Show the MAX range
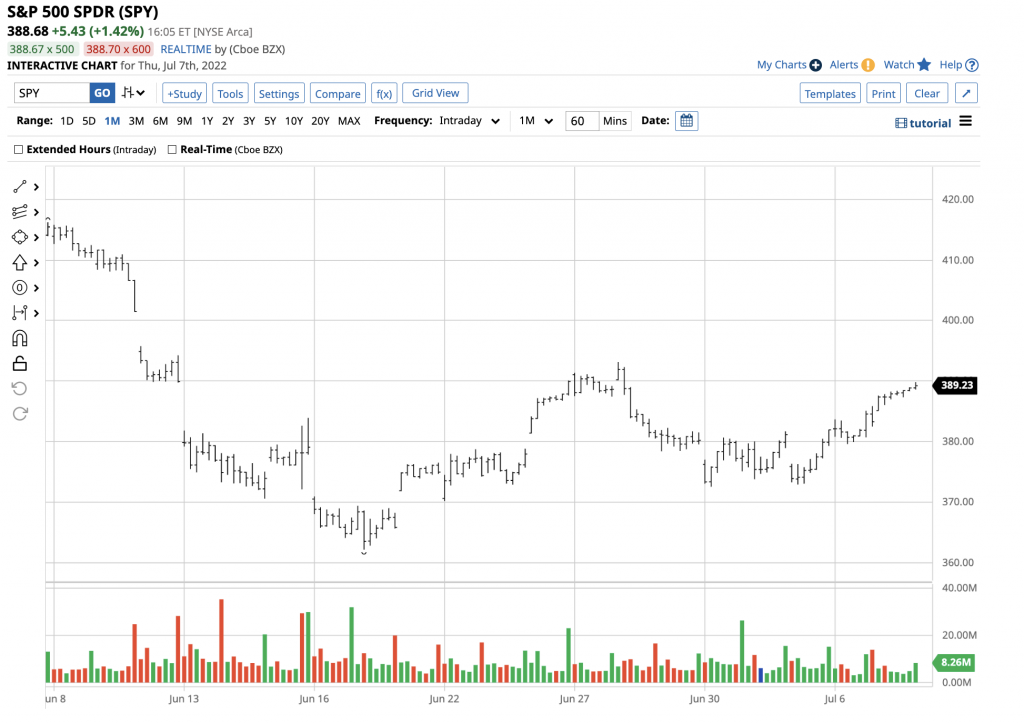Screen dimensions: 1024x723 tap(349, 121)
